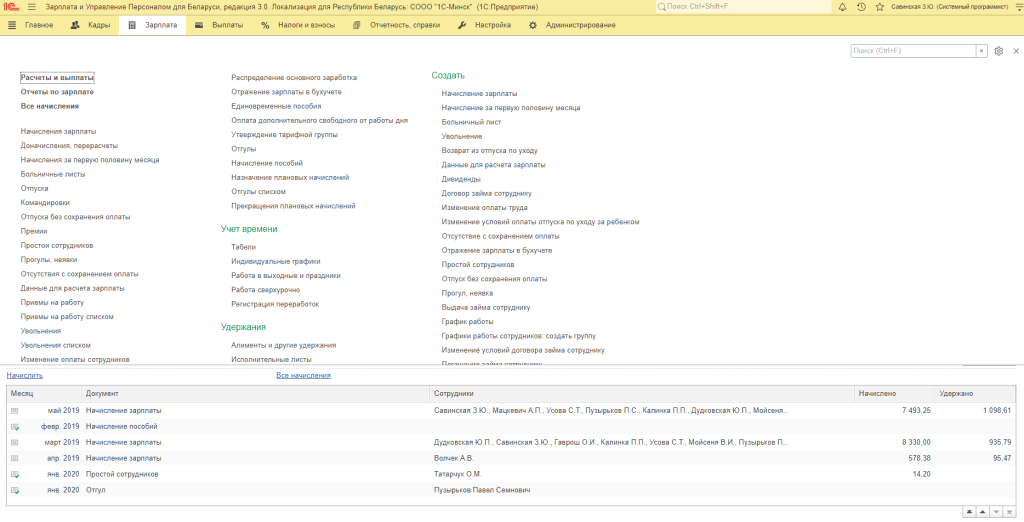
Task: Open the notifications bell icon
Action: pyautogui.click(x=842, y=7)
